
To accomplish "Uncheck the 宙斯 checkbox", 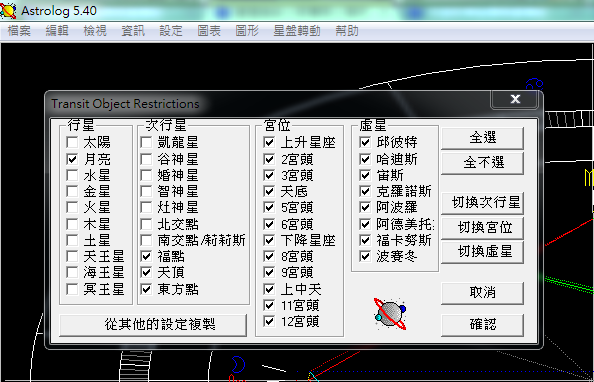I will coord(365,175).
